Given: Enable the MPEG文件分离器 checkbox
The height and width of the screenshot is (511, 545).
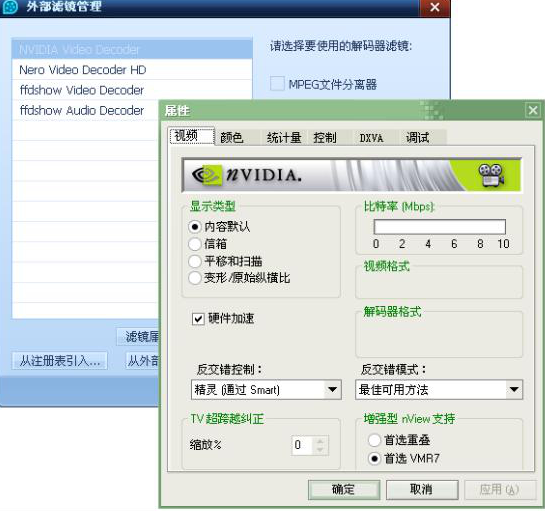Looking at the screenshot, I should 277,84.
